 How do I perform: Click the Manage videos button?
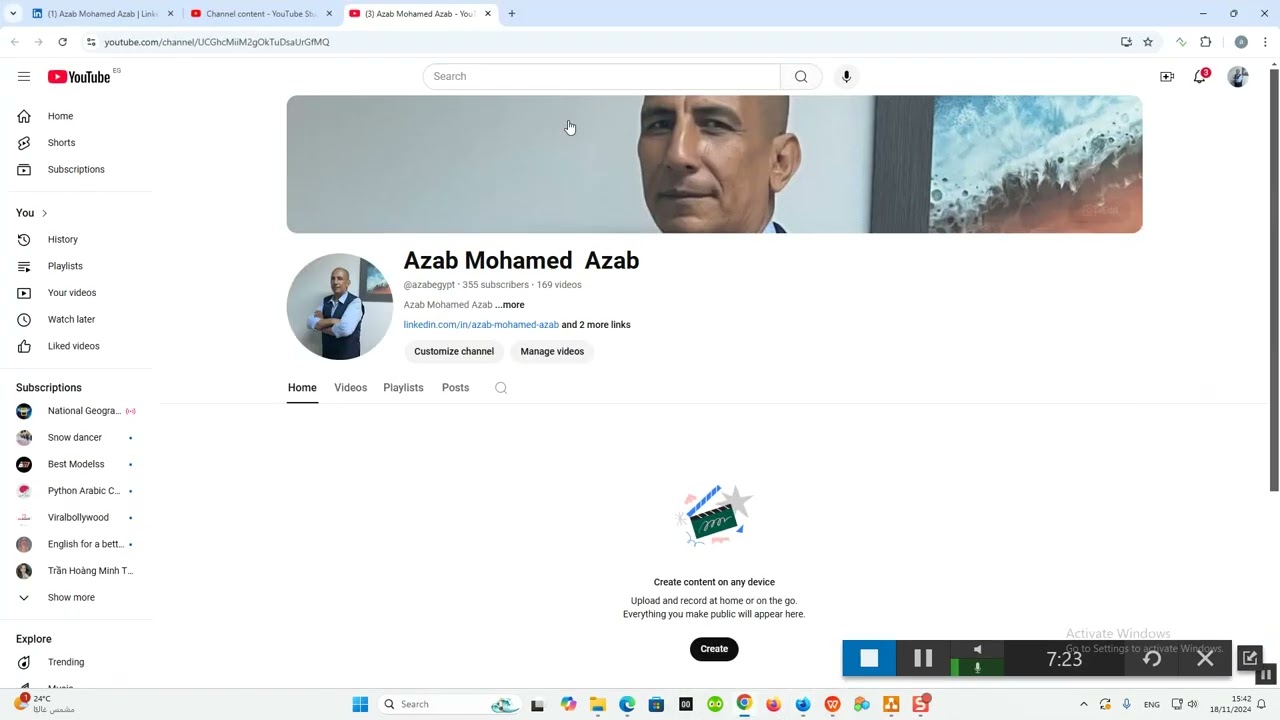pyautogui.click(x=552, y=351)
